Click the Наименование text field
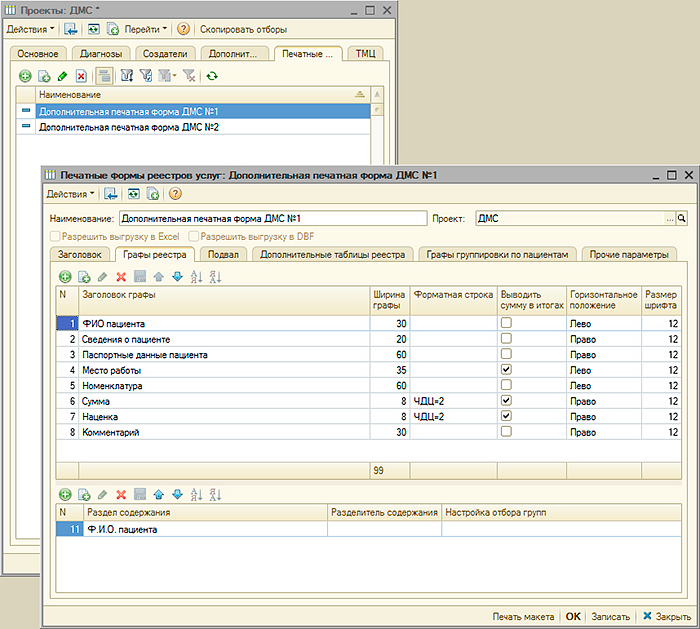The height and width of the screenshot is (629, 700). [x=272, y=217]
